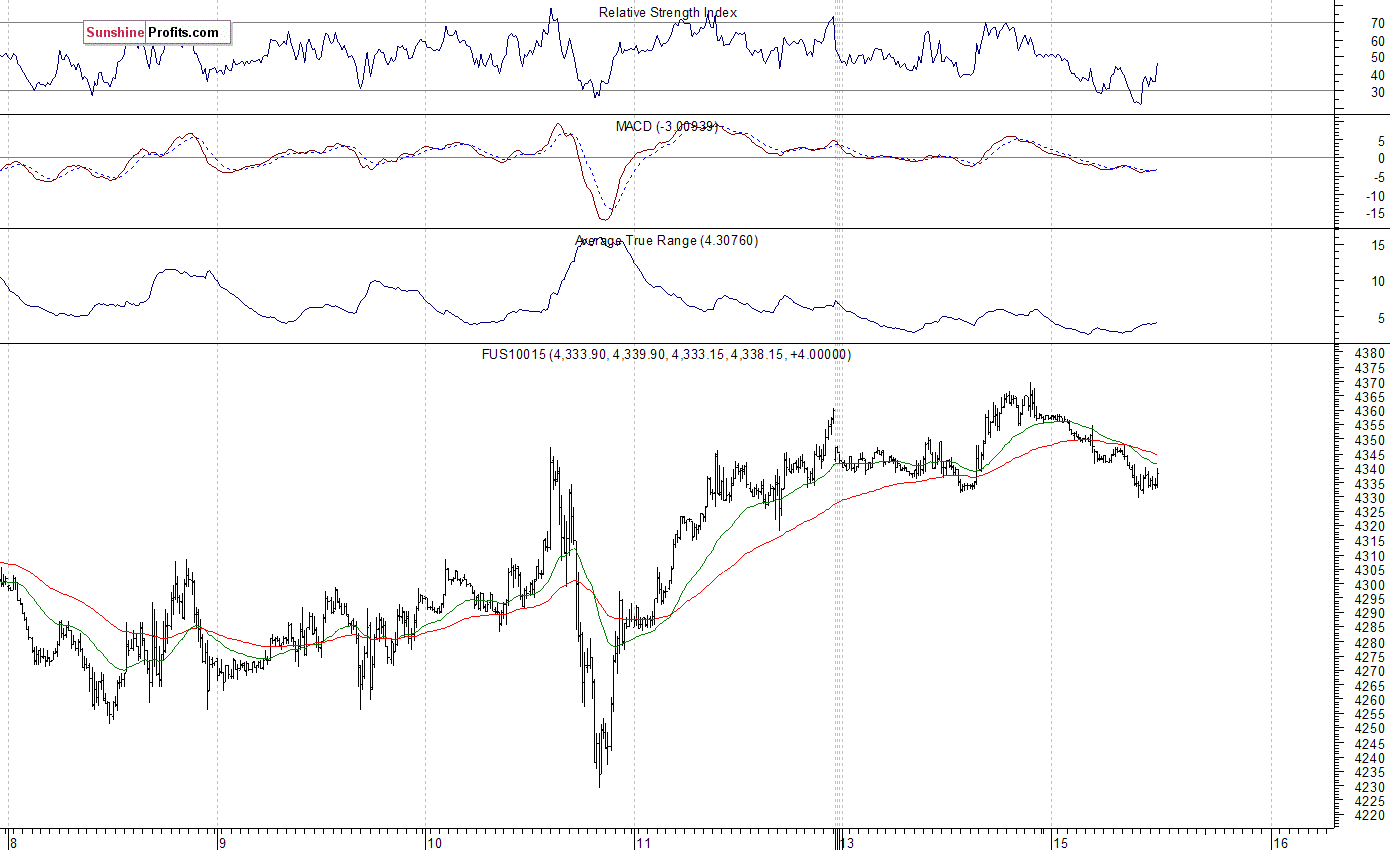Click the price axis label 4280
Viewport: 1390px width, 850px height.
tap(1370, 643)
